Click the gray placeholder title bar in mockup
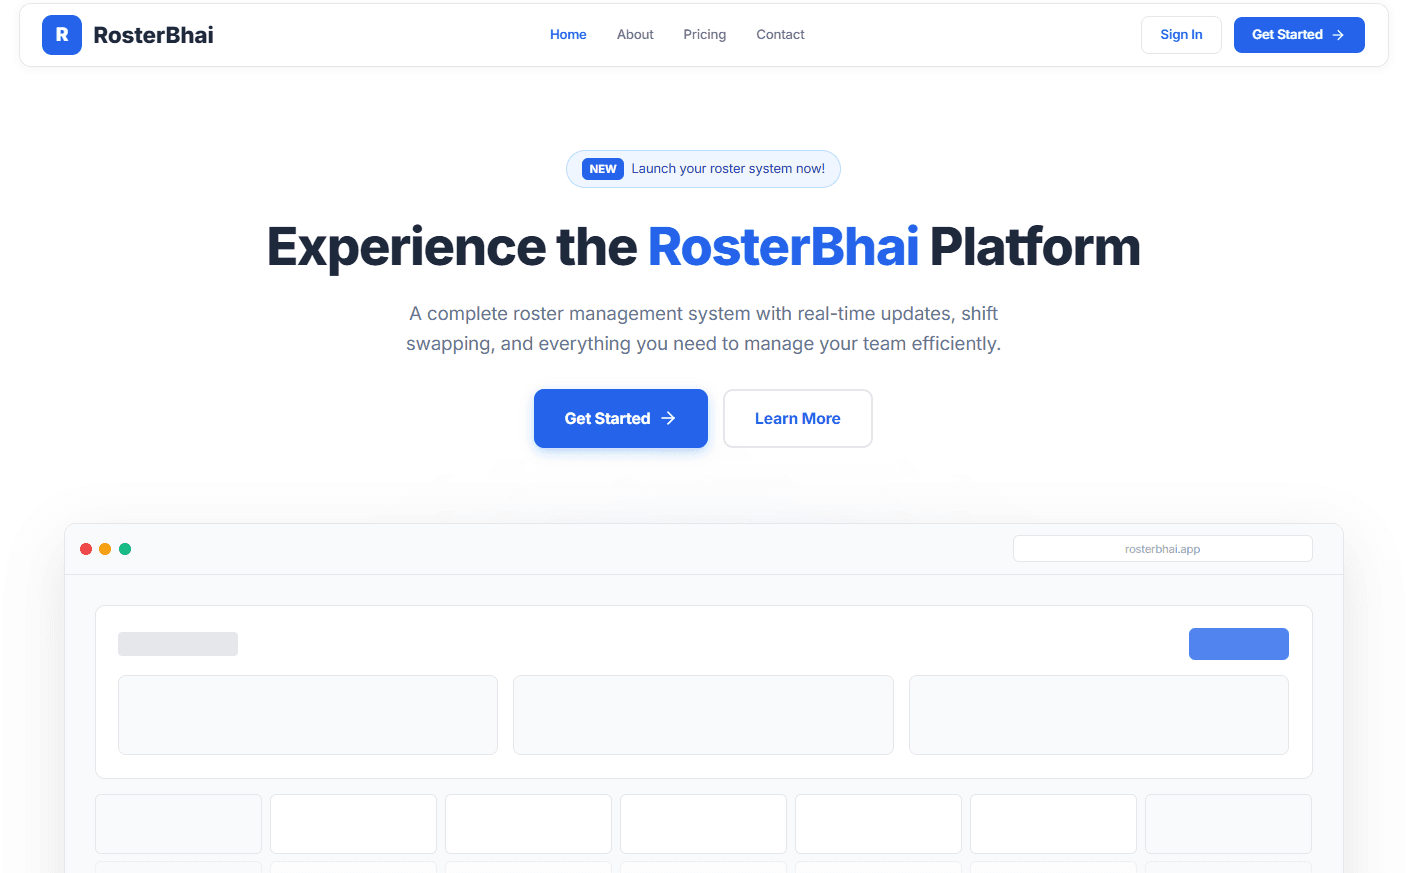 (x=178, y=643)
